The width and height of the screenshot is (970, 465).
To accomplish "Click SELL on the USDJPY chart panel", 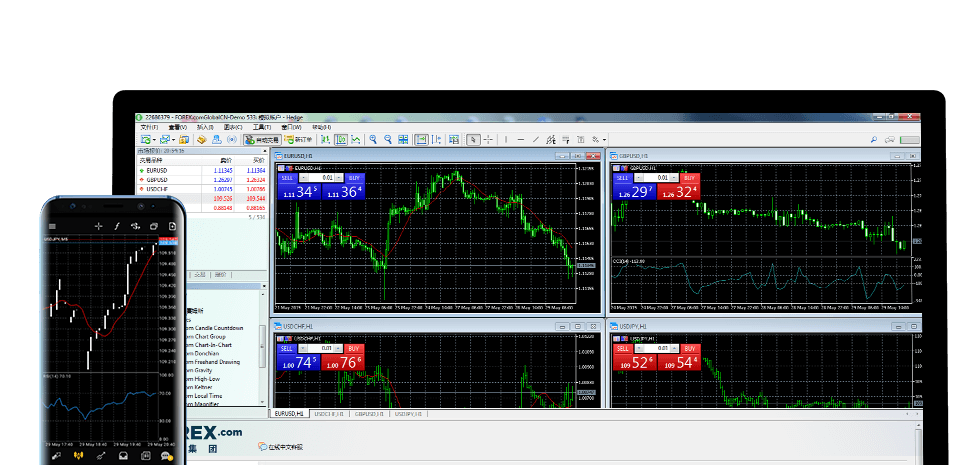I will (623, 348).
